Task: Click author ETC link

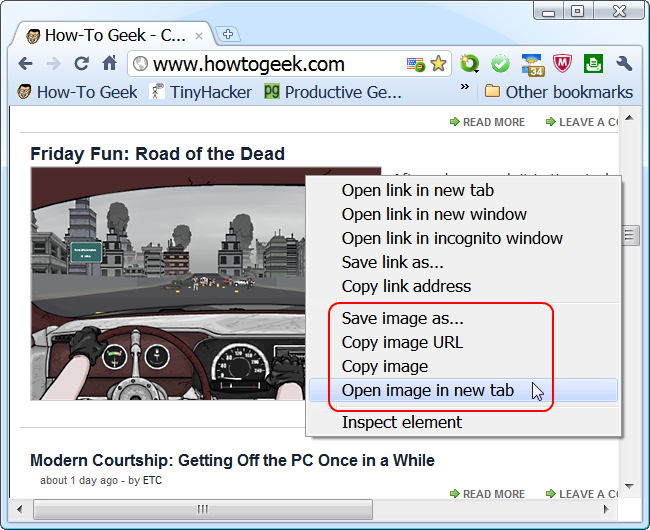Action: tap(152, 480)
